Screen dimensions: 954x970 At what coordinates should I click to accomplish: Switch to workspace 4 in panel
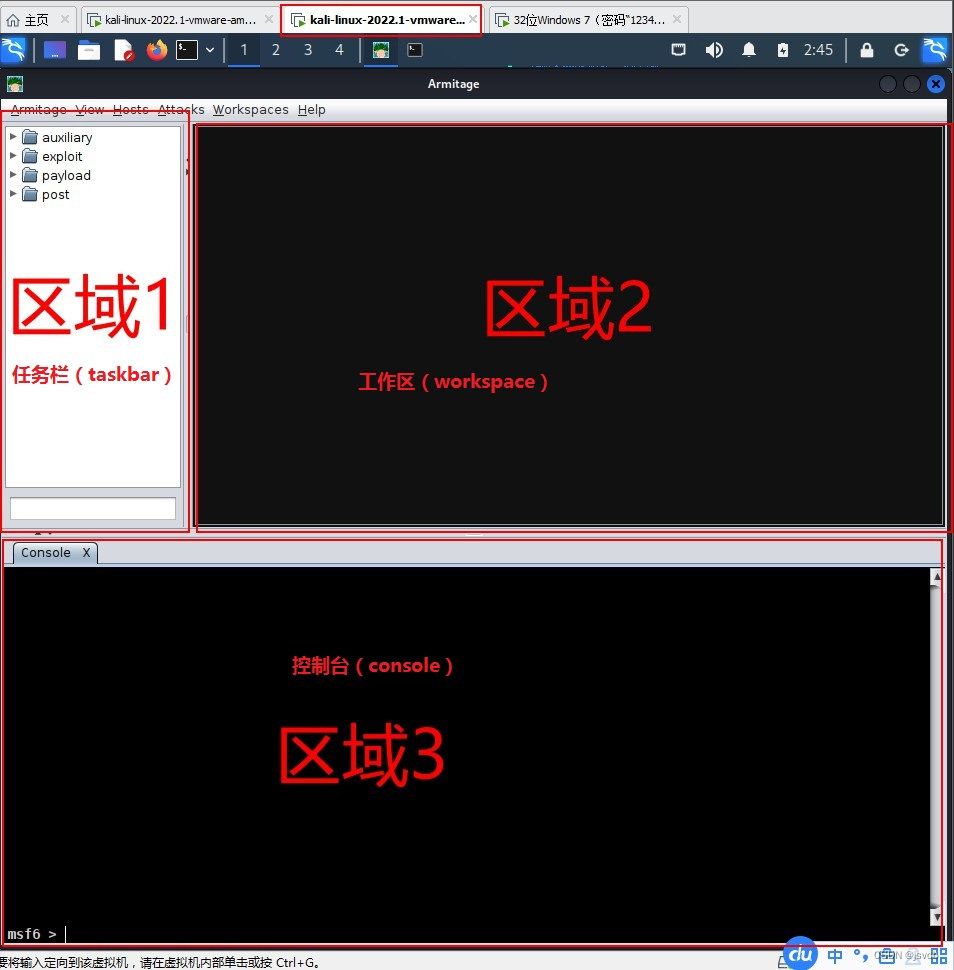coord(339,50)
